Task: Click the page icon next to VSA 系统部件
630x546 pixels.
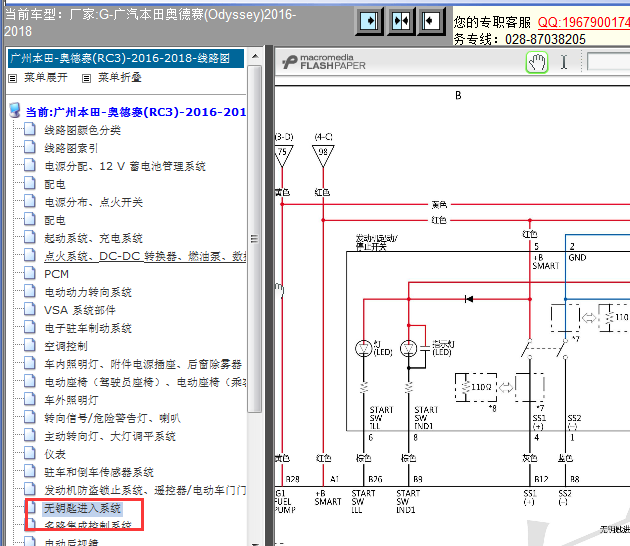Action: click(29, 309)
